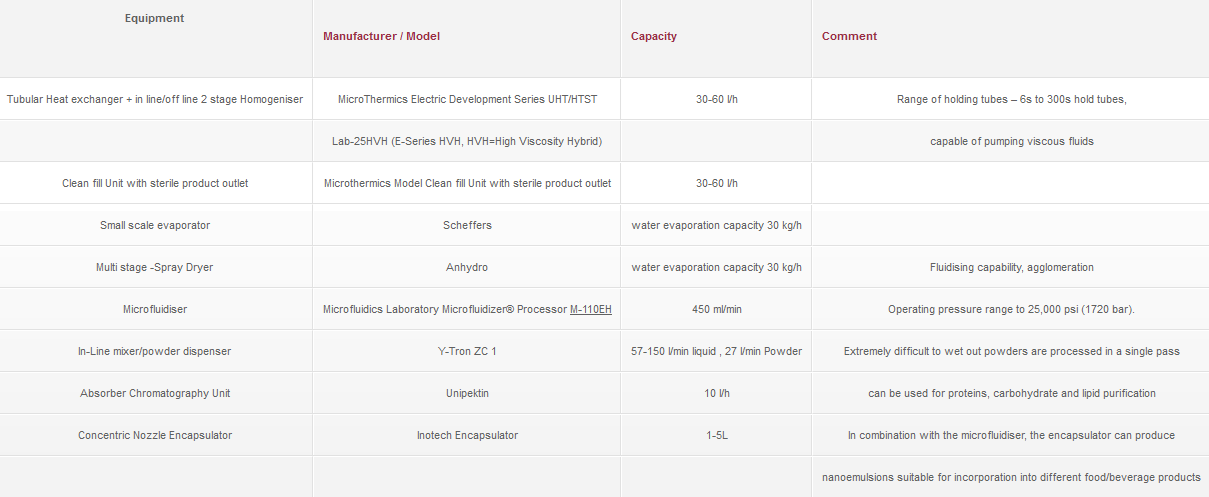Screen dimensions: 1209x497
Task: Click the 1-5L capacity cell
Action: pos(717,436)
